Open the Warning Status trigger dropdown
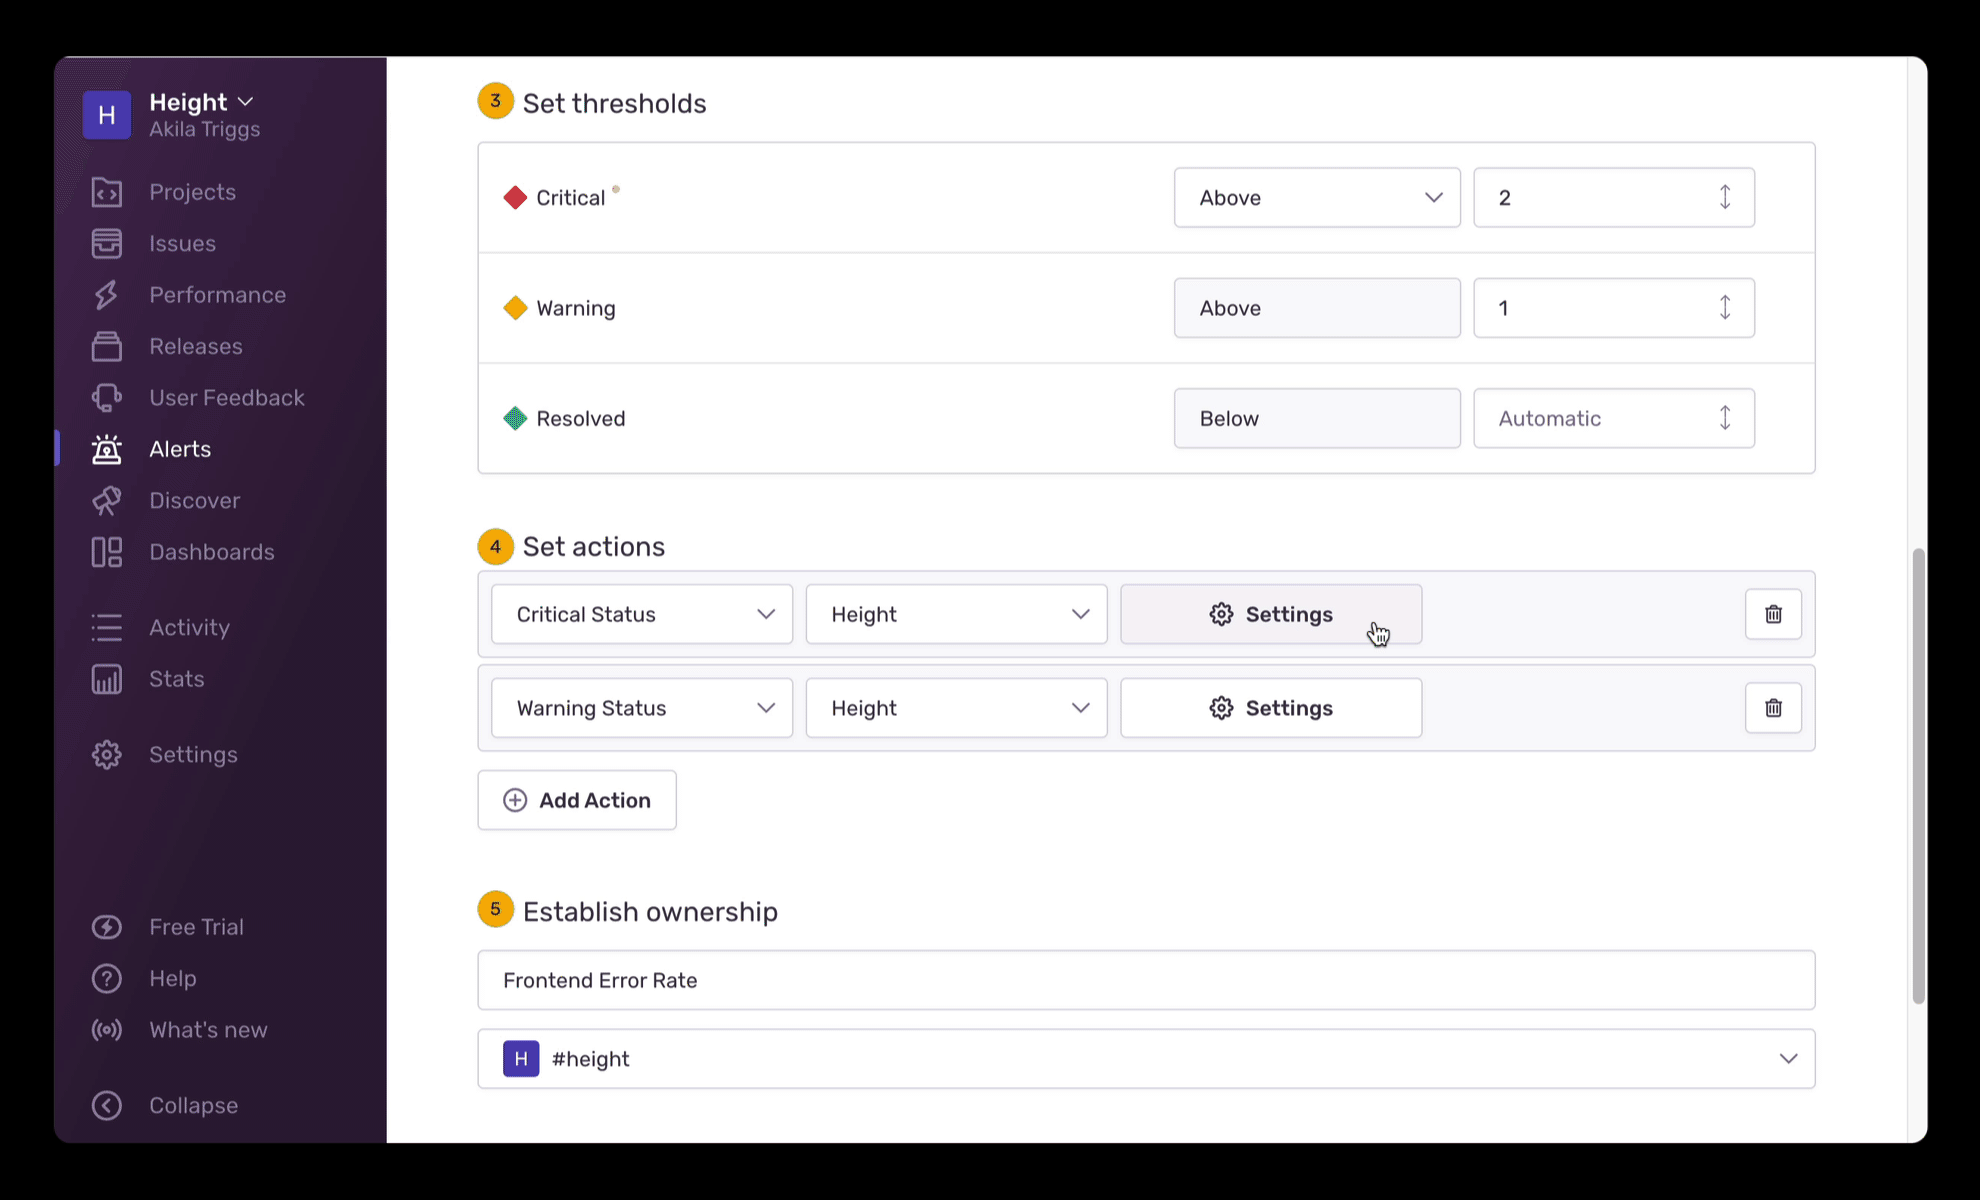 [642, 708]
